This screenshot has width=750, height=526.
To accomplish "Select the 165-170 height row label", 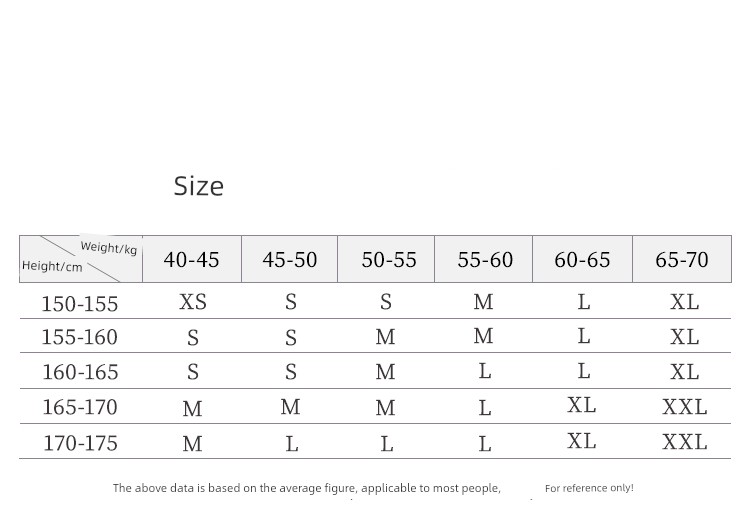I will pyautogui.click(x=80, y=407).
